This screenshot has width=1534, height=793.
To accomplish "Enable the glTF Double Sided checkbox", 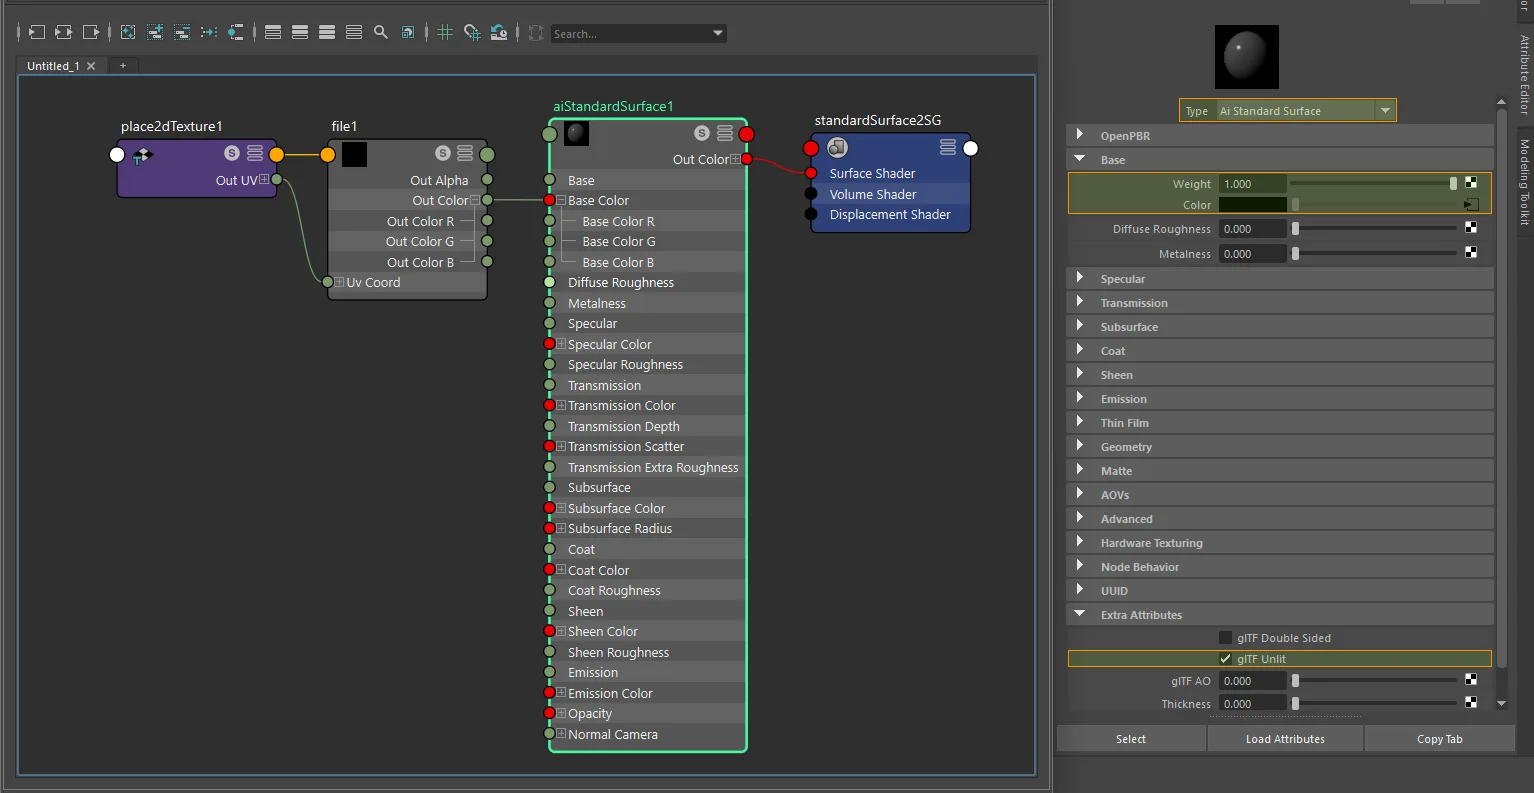I will (x=1225, y=637).
